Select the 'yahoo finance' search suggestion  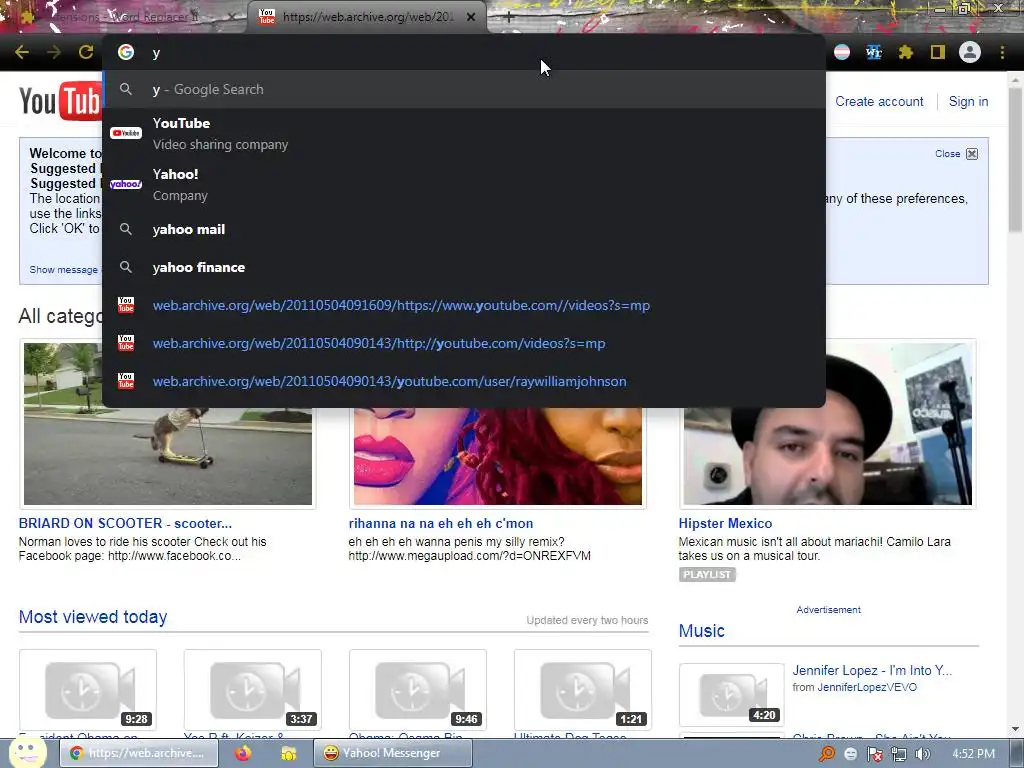[464, 267]
